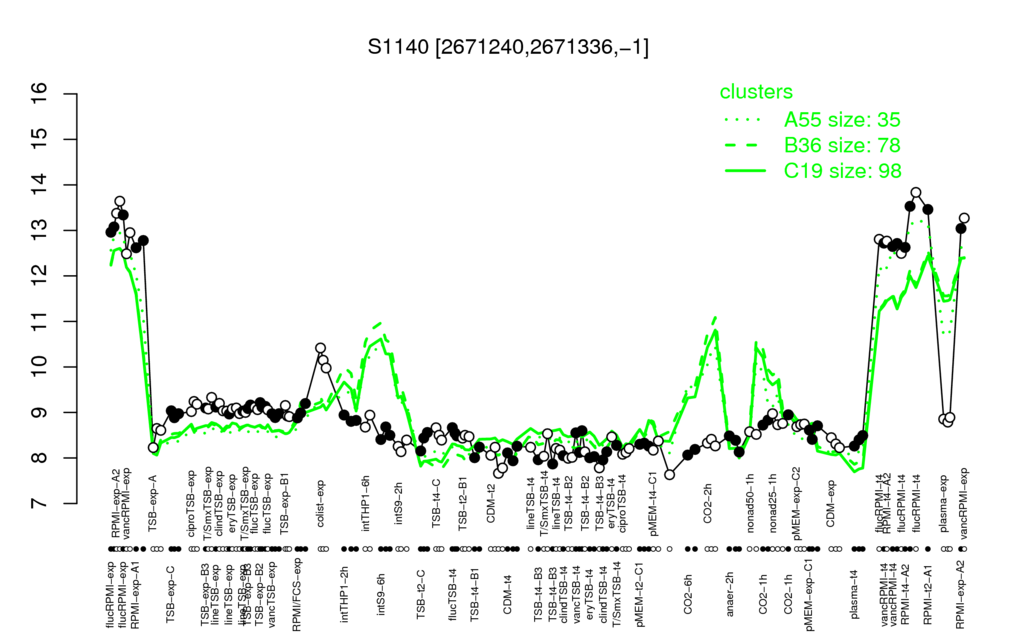Select the 'clusters' legend heading
Screen dimensions: 1024x640
756,92
